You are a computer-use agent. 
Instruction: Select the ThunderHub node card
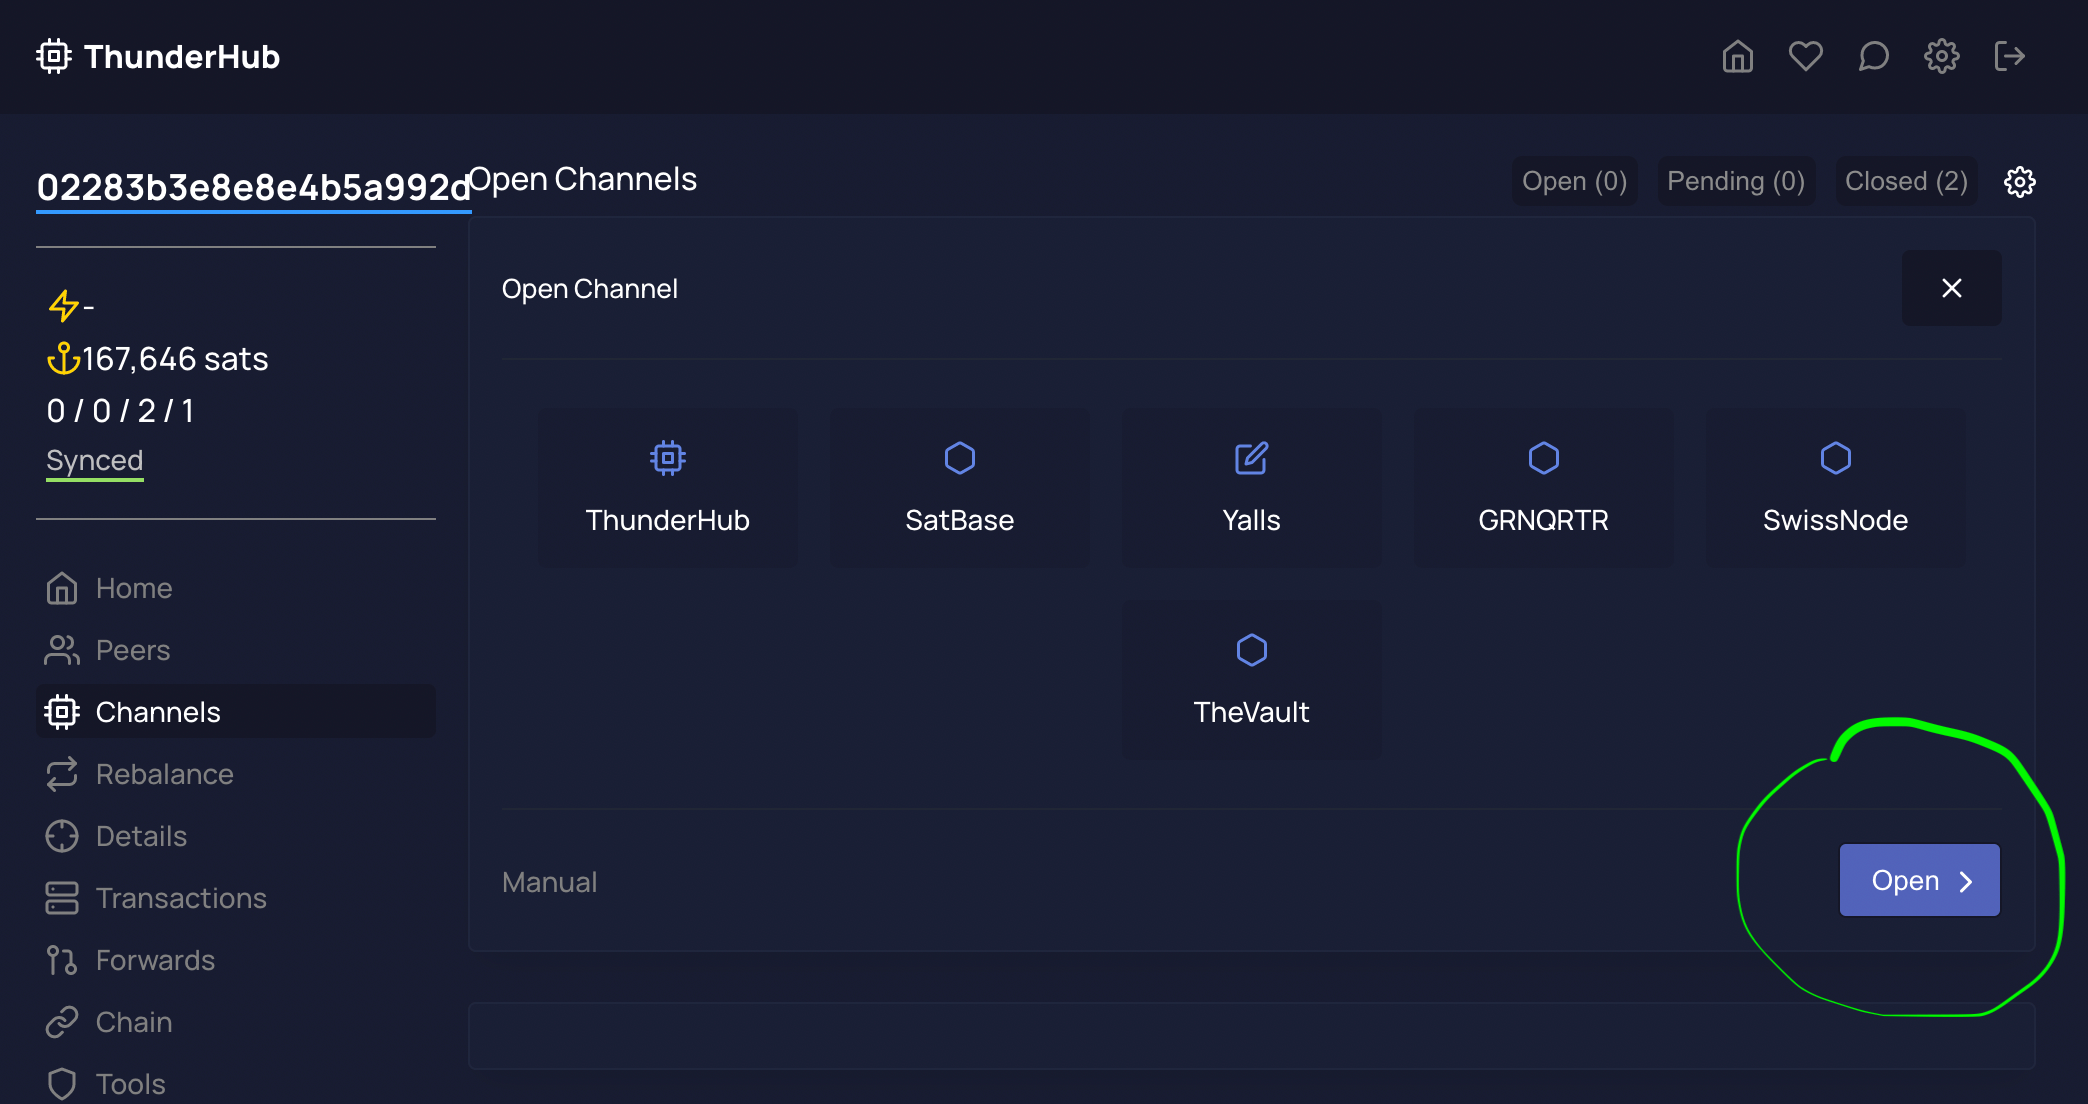668,488
